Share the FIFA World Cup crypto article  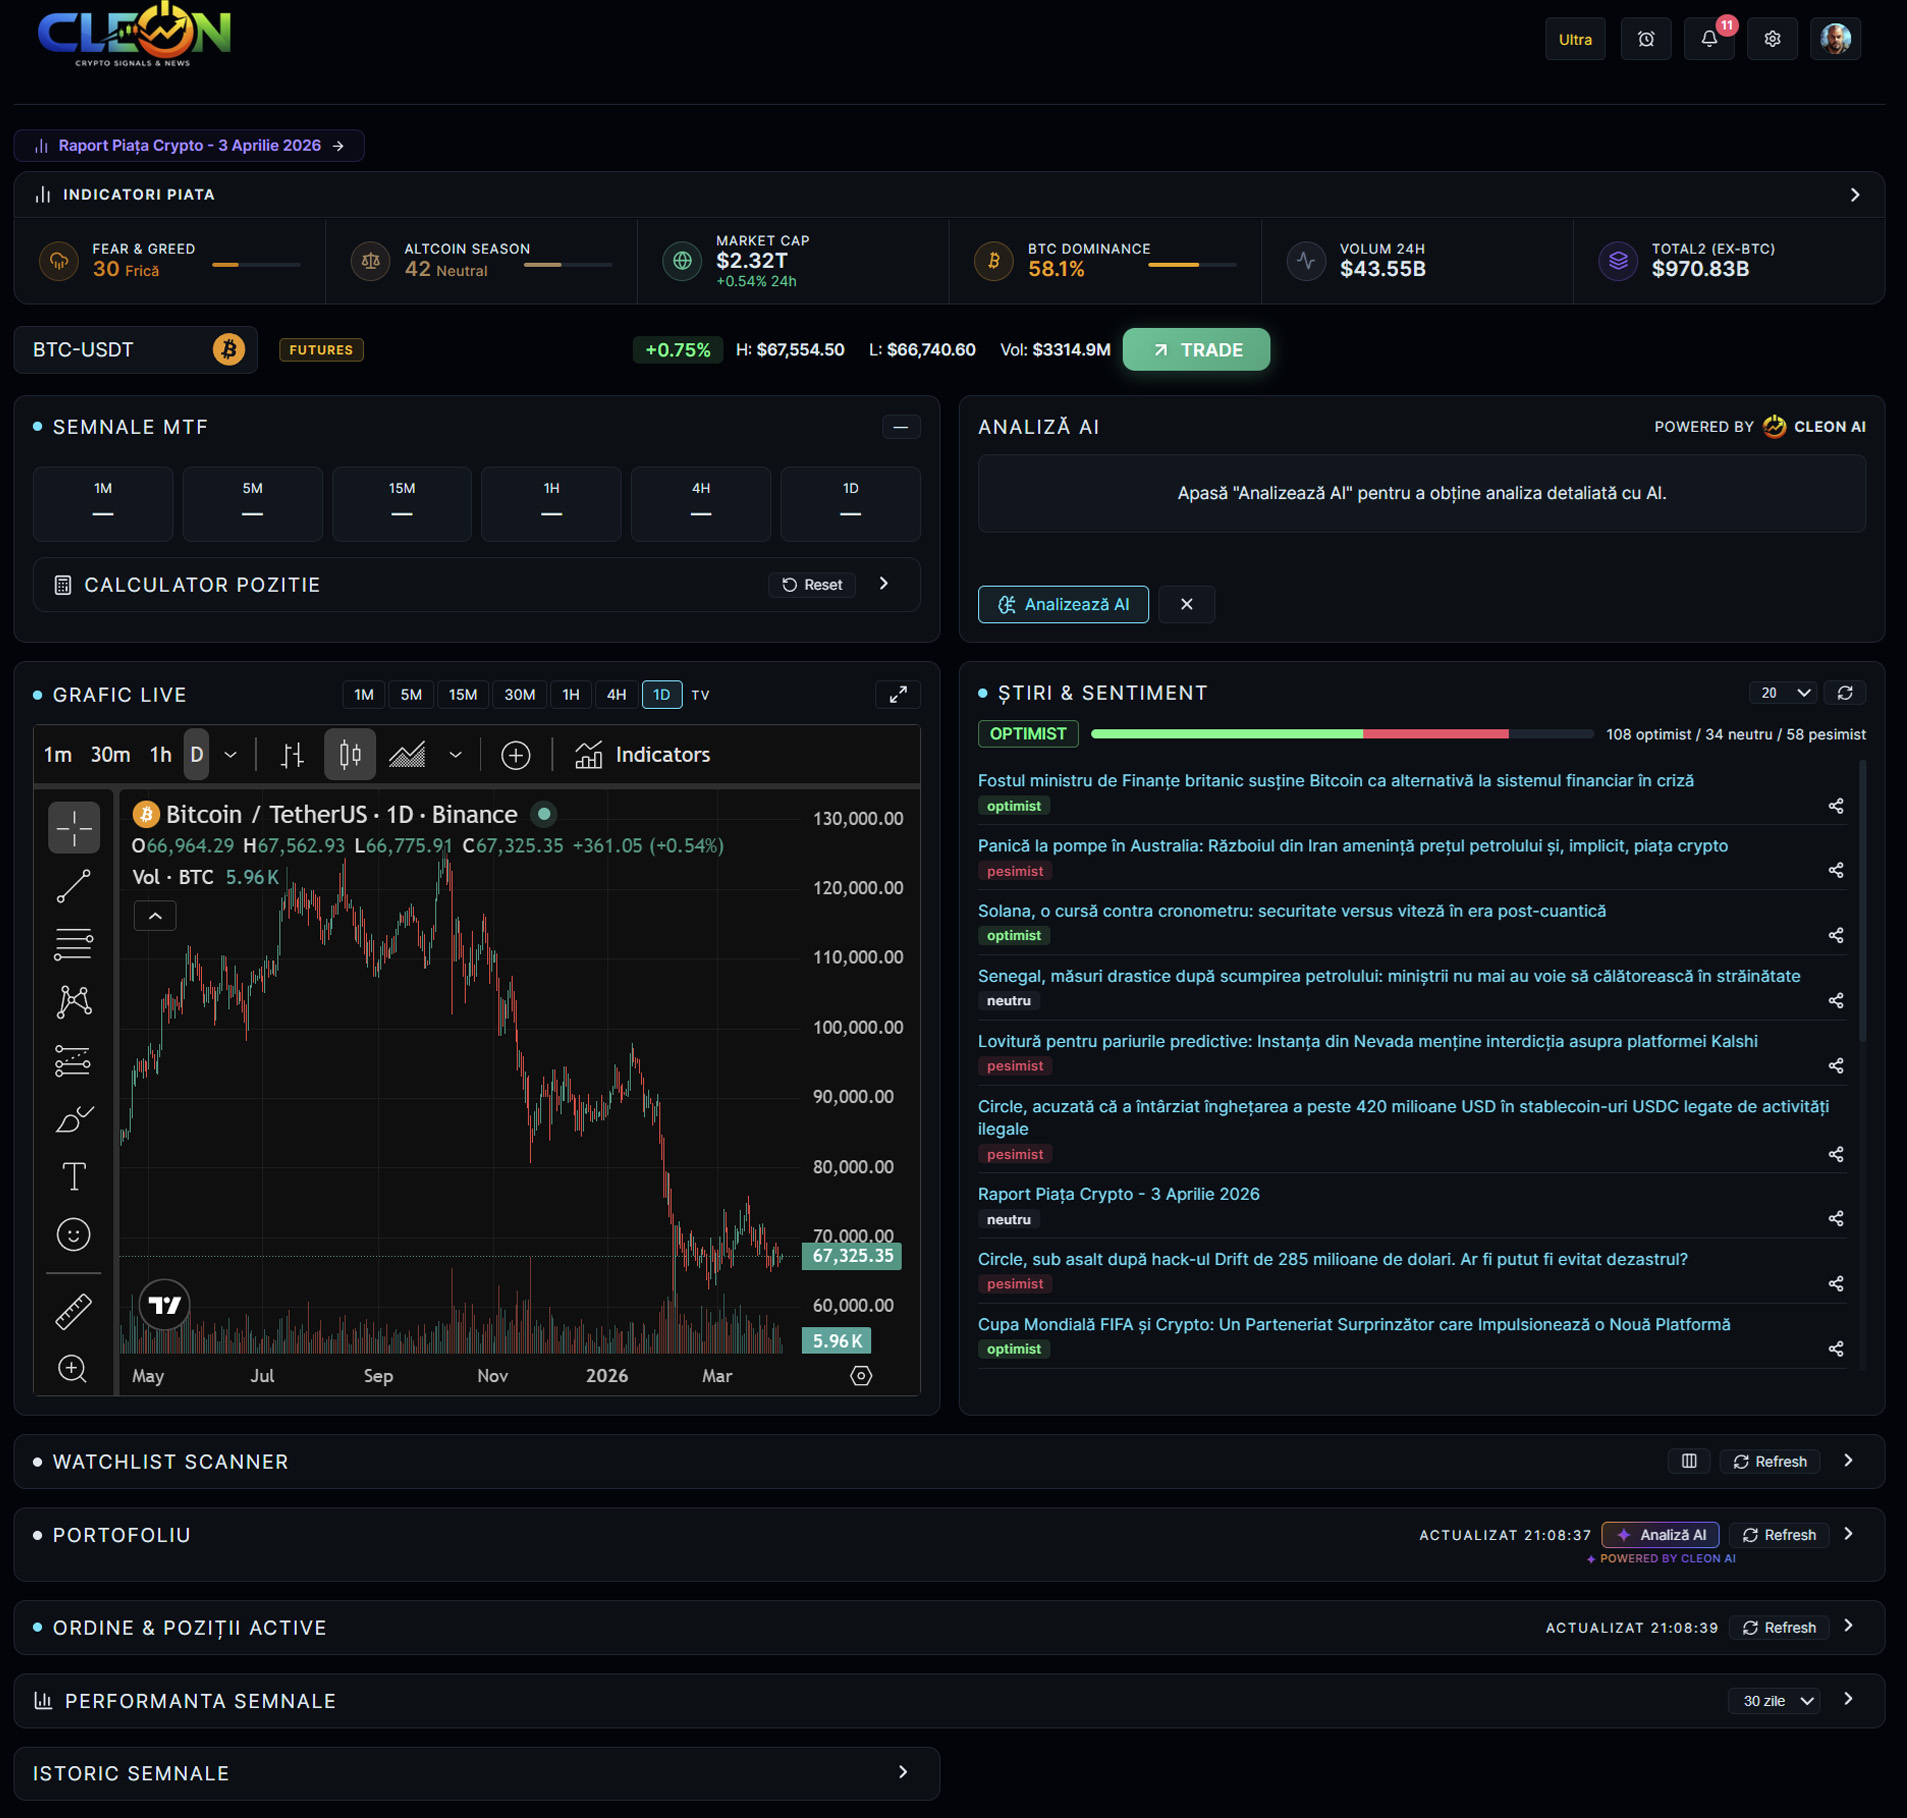tap(1836, 1349)
